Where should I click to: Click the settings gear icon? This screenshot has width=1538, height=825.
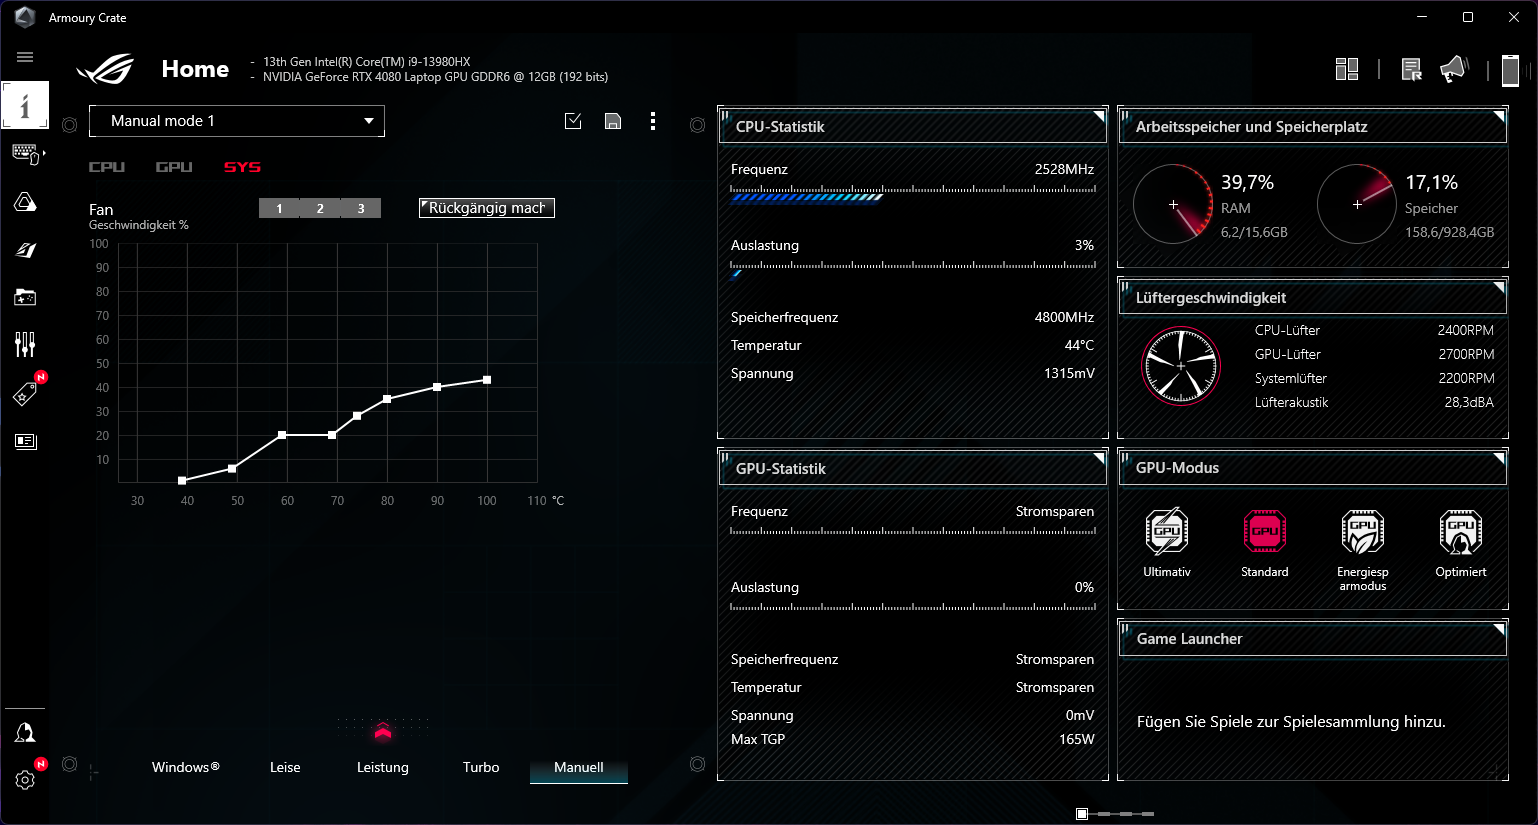(x=25, y=779)
